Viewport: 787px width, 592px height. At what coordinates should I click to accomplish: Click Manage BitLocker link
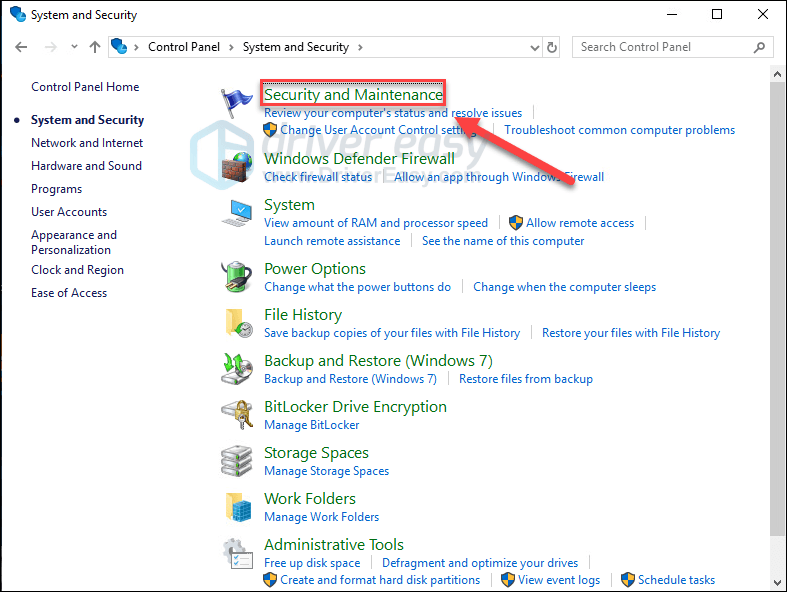coord(312,425)
